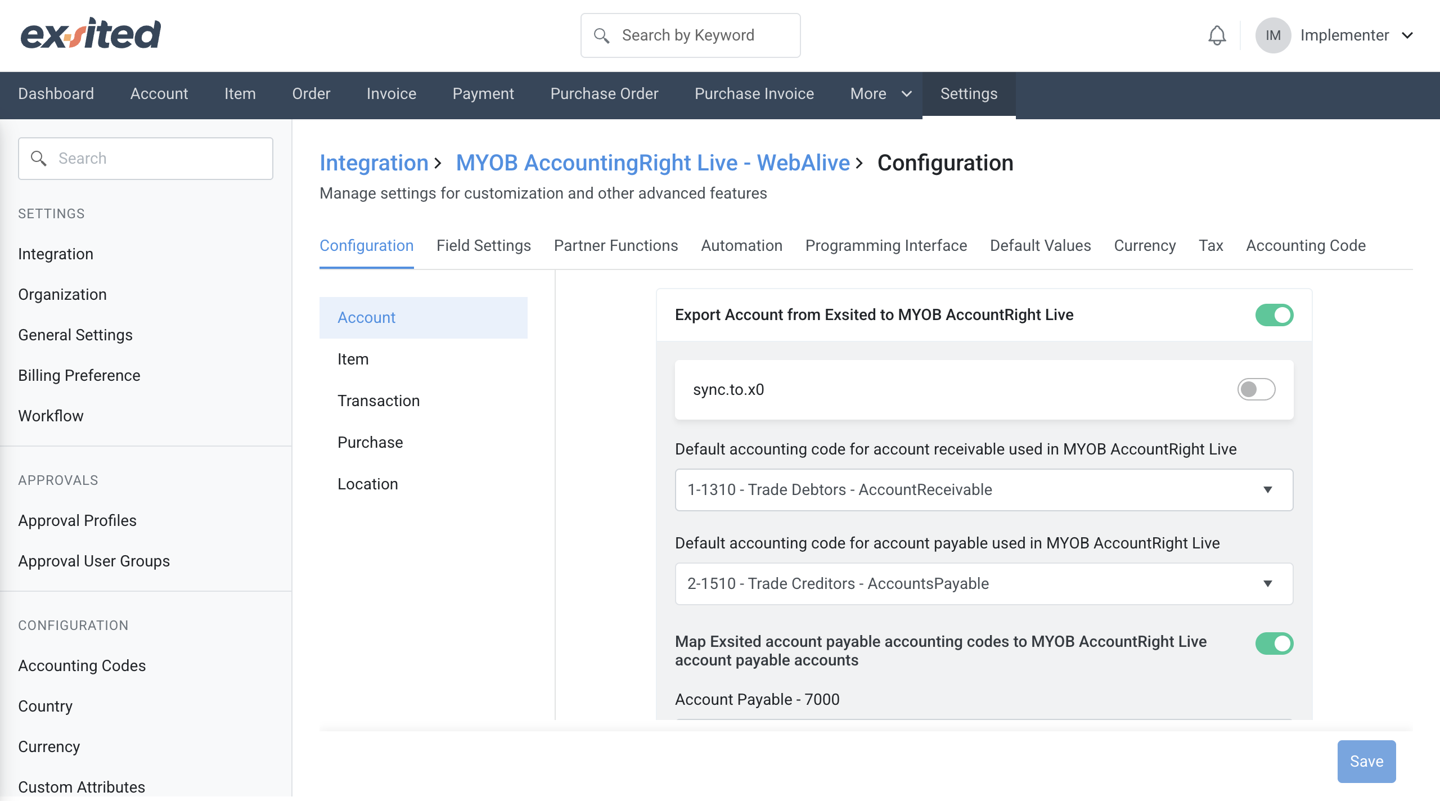Switch to the Accounting Code tab
The image size is (1440, 801).
(x=1306, y=246)
